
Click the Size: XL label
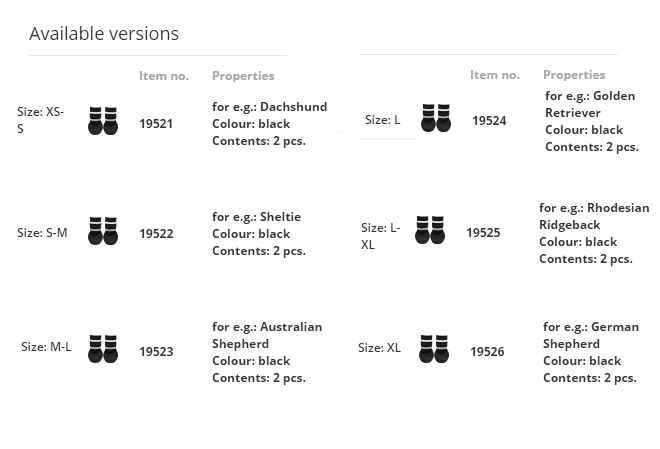click(x=379, y=348)
